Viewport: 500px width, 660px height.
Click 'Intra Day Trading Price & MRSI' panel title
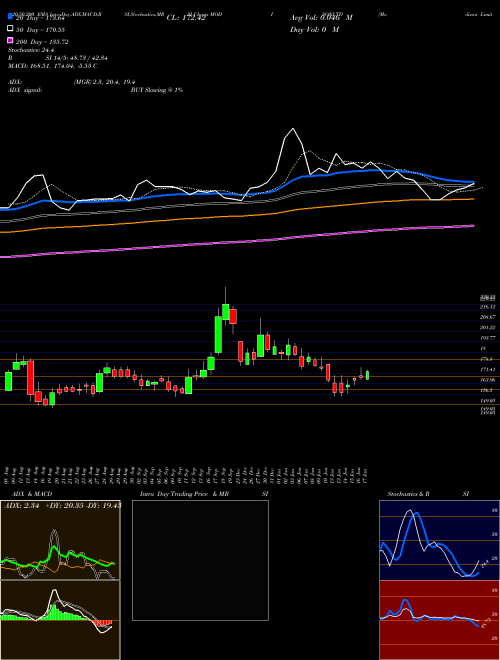point(204,494)
